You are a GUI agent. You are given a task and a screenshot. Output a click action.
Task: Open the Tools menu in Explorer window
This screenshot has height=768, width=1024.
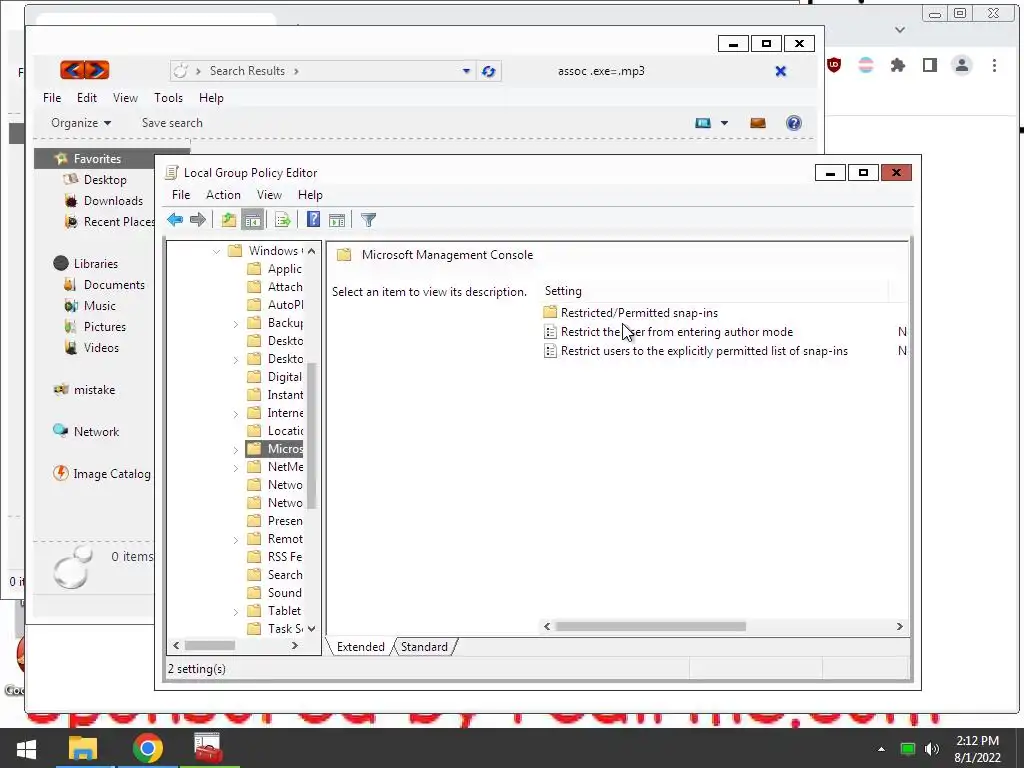click(x=168, y=97)
